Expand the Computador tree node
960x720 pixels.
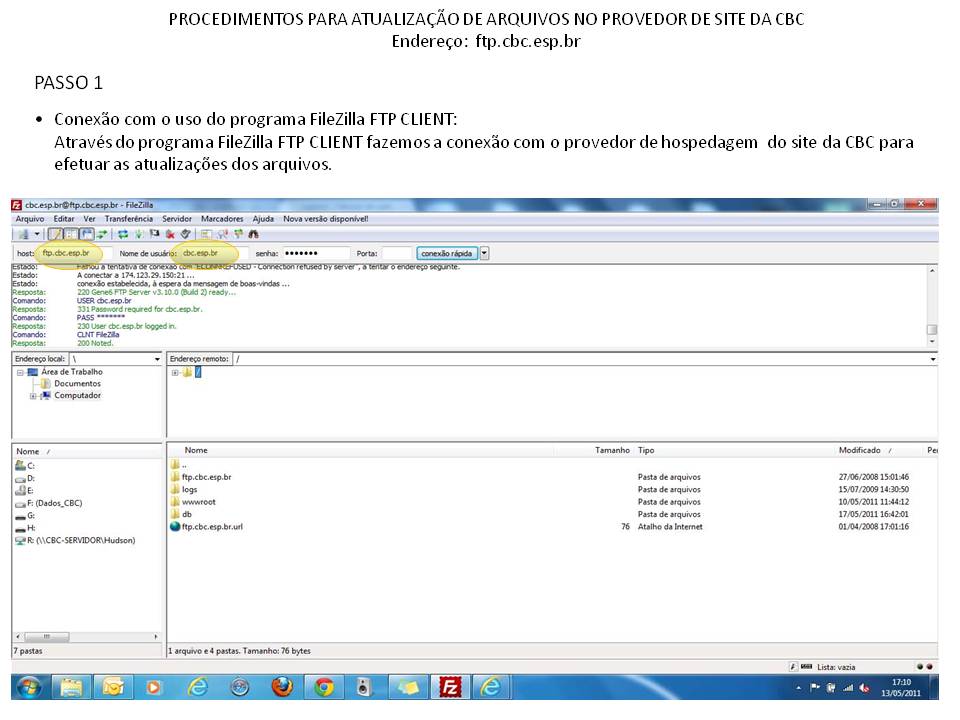[33, 396]
